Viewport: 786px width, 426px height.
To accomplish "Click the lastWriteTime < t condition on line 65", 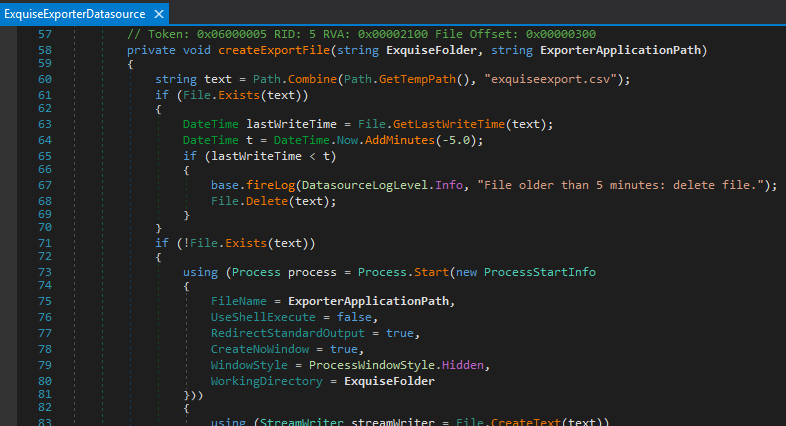I will [x=270, y=156].
